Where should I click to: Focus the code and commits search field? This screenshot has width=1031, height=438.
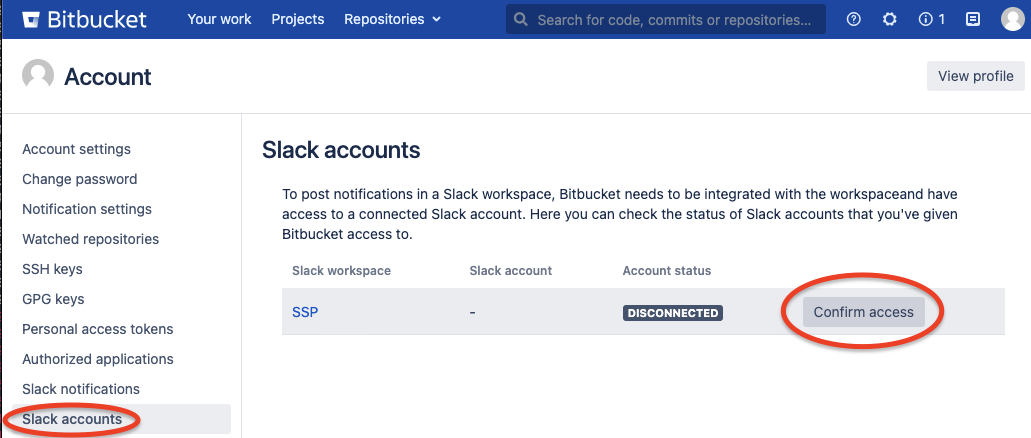coord(665,20)
